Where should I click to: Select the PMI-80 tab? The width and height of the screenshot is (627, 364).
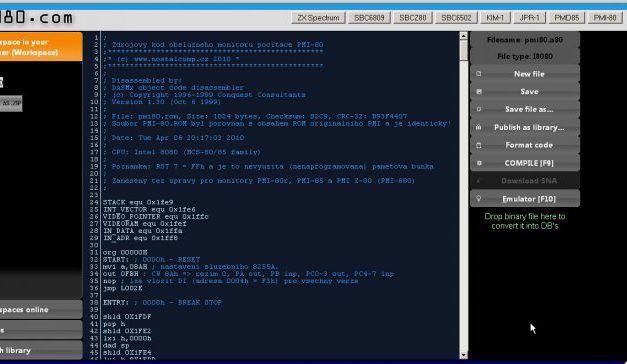tap(605, 18)
